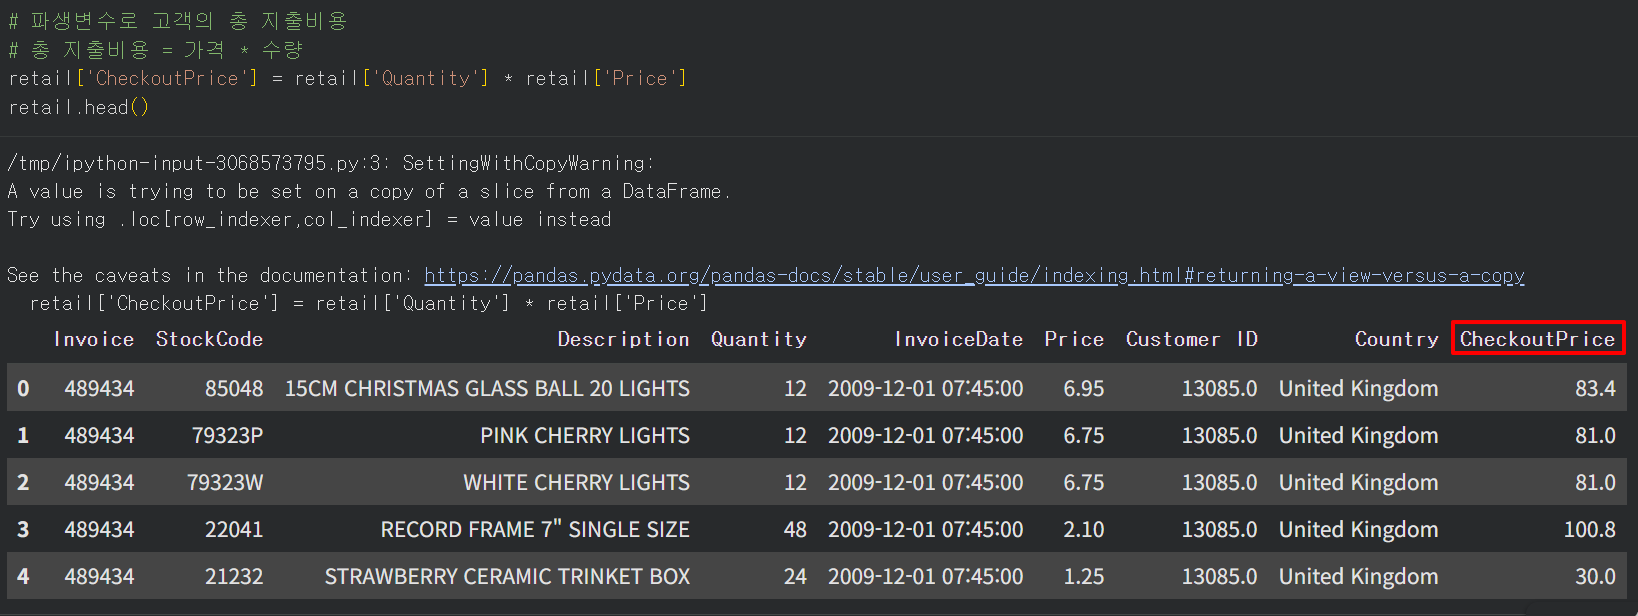Click row index 4
This screenshot has width=1638, height=616.
click(23, 576)
